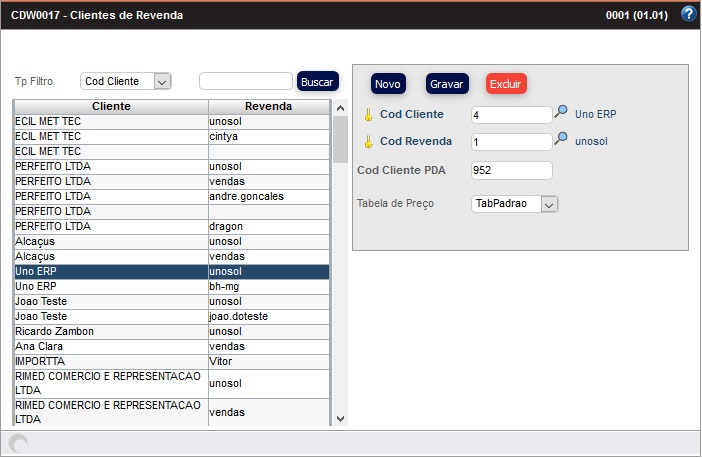Image resolution: width=702 pixels, height=458 pixels.
Task: Click the key icon next to Cod Cliente
Action: tap(368, 115)
